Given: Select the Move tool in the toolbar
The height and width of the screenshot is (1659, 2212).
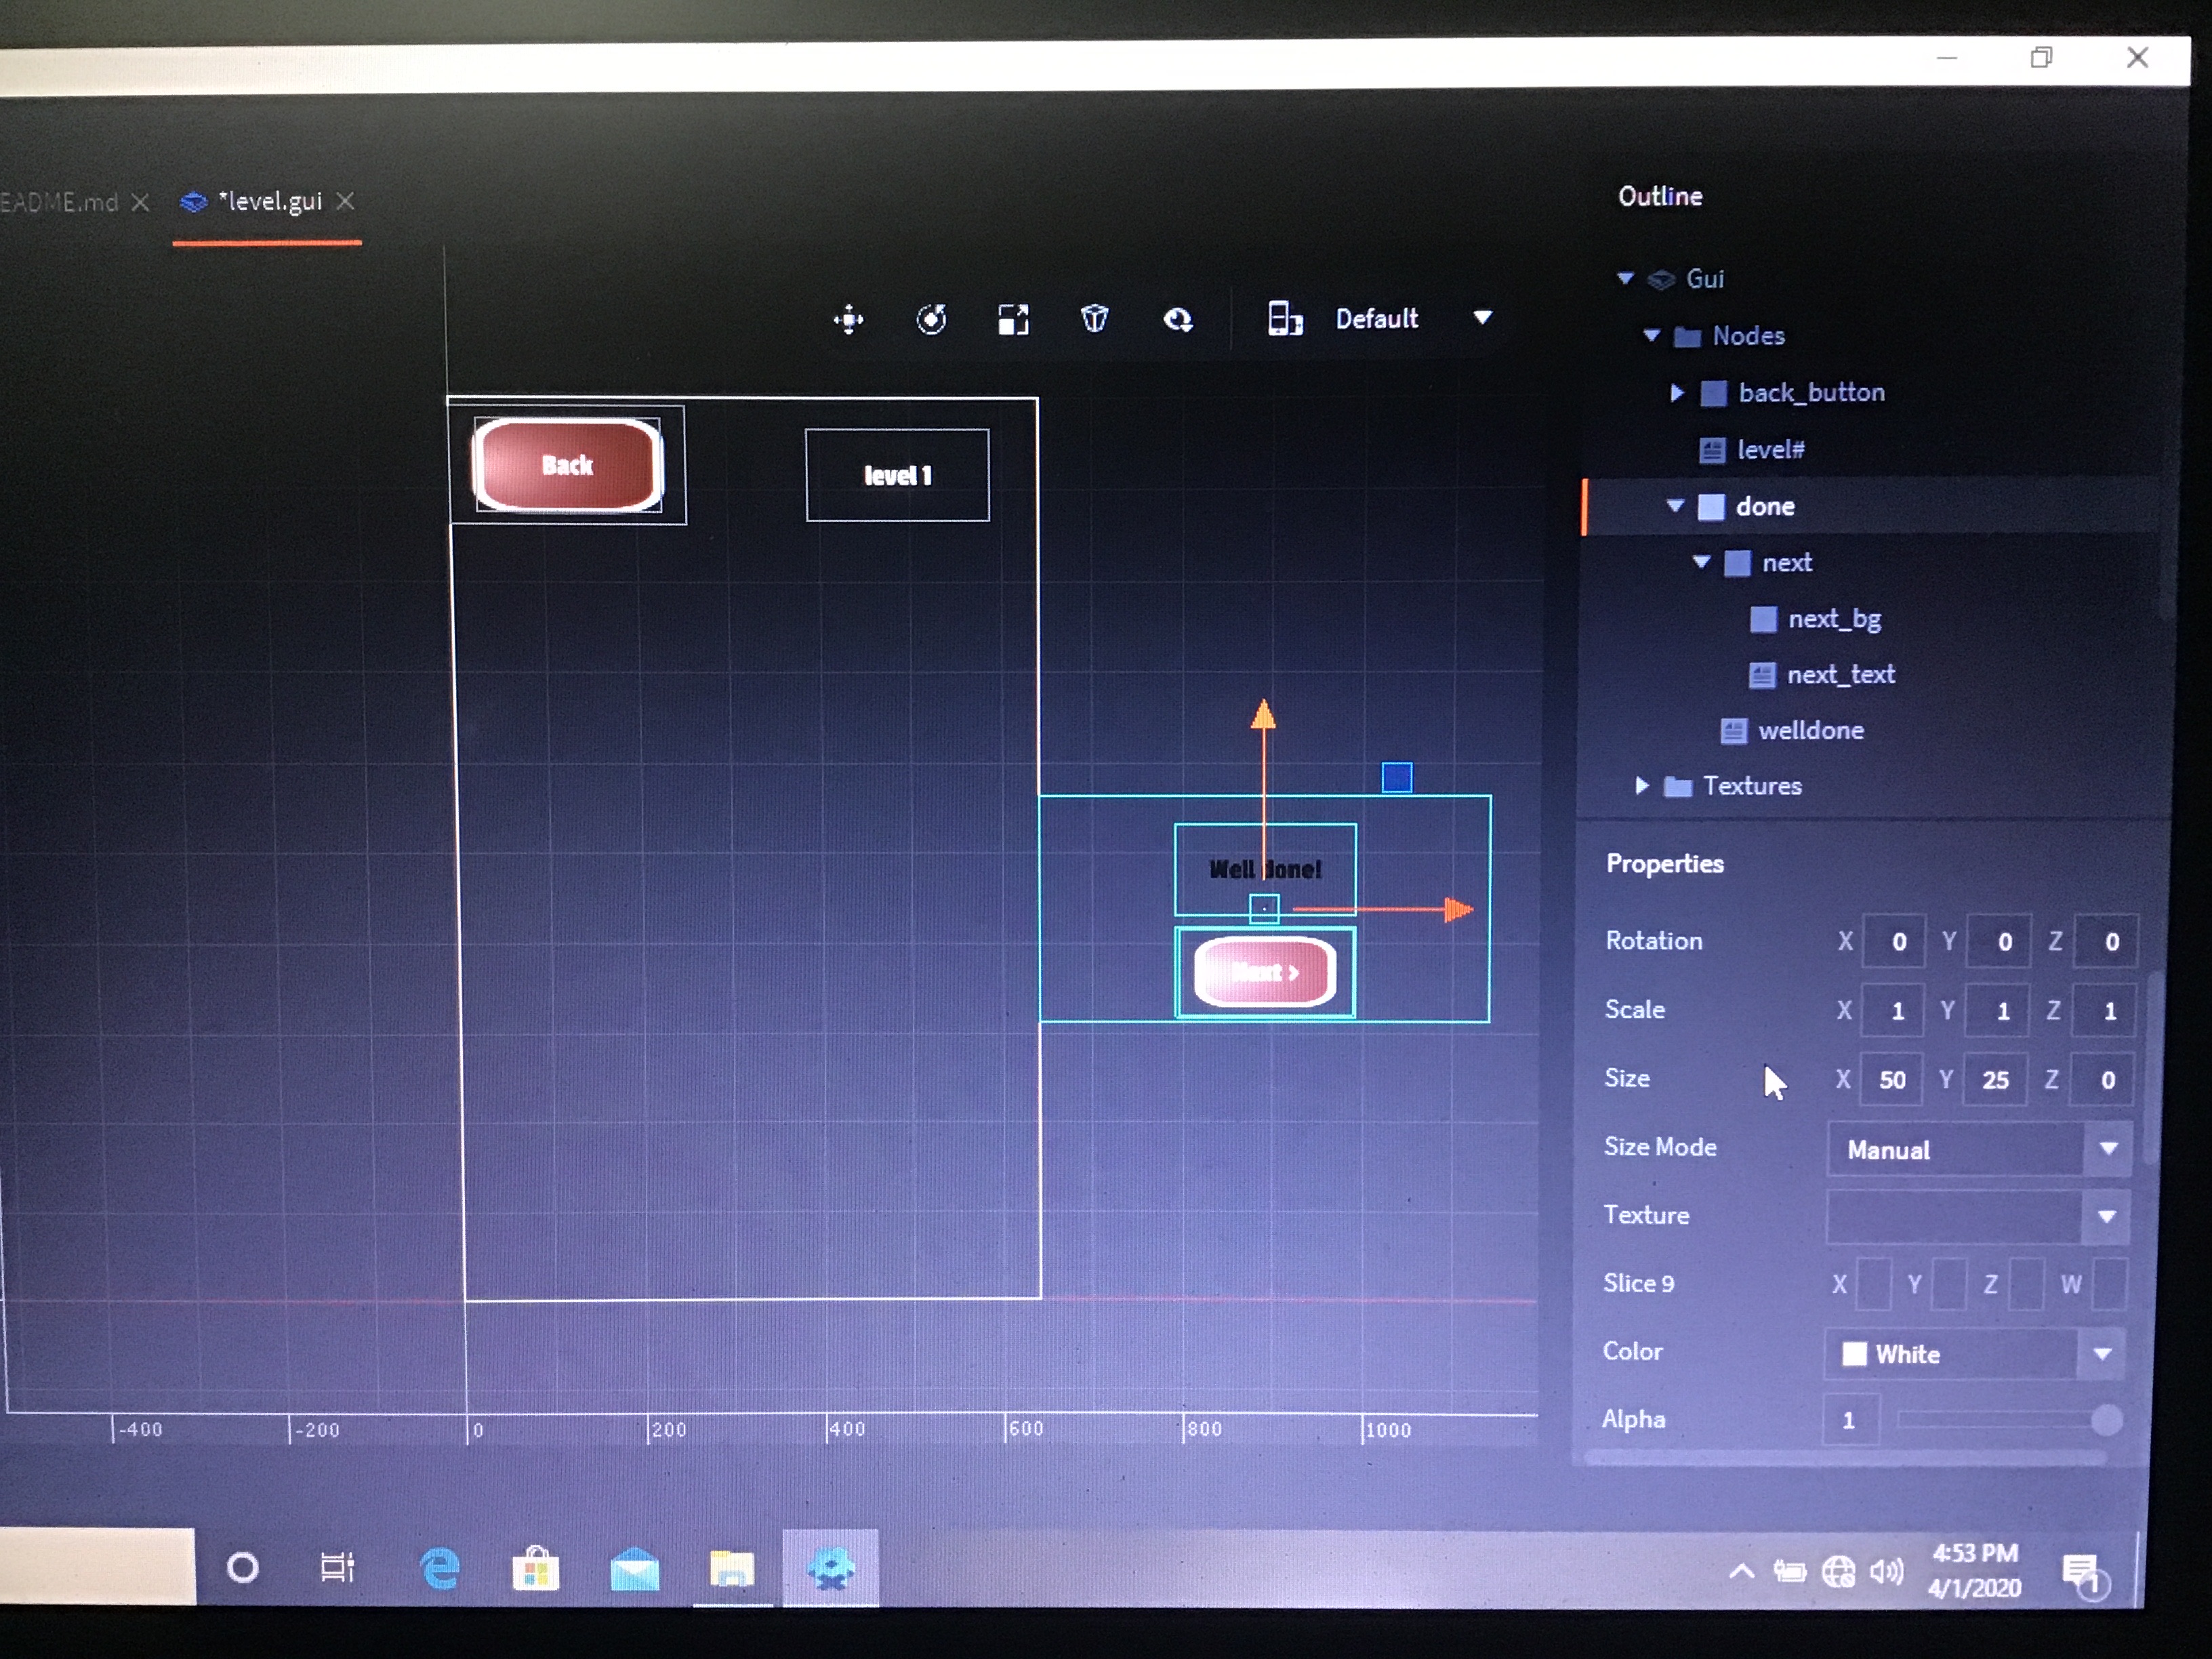Looking at the screenshot, I should [848, 320].
